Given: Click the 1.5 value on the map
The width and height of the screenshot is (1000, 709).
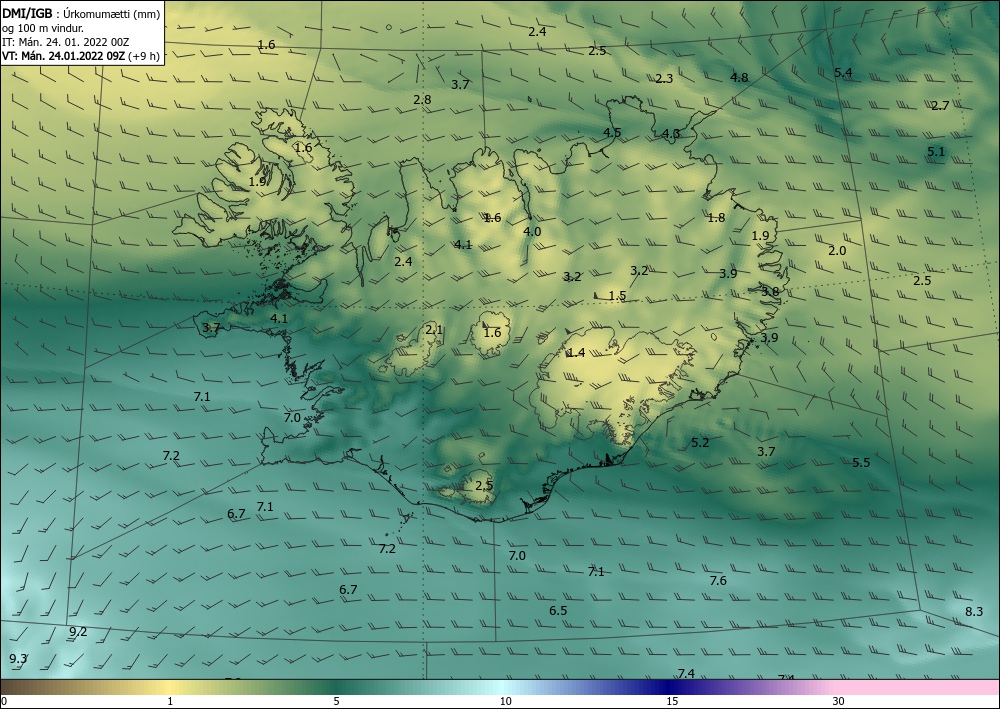Looking at the screenshot, I should point(617,296).
